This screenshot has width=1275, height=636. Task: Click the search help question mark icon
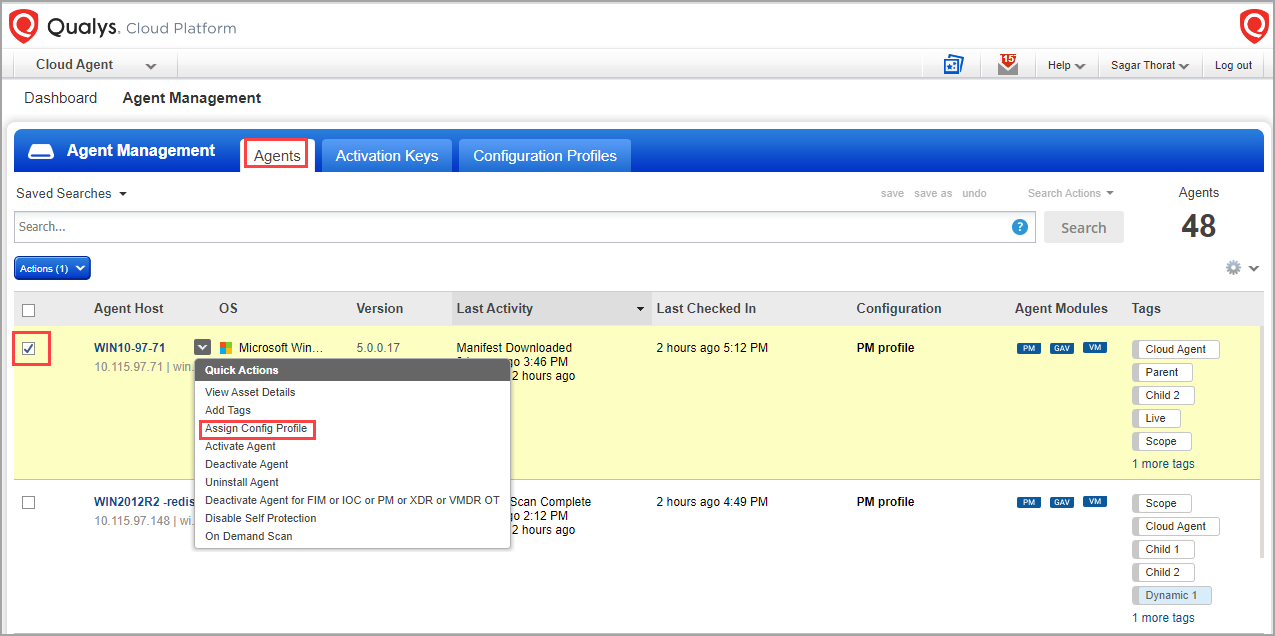(1019, 227)
